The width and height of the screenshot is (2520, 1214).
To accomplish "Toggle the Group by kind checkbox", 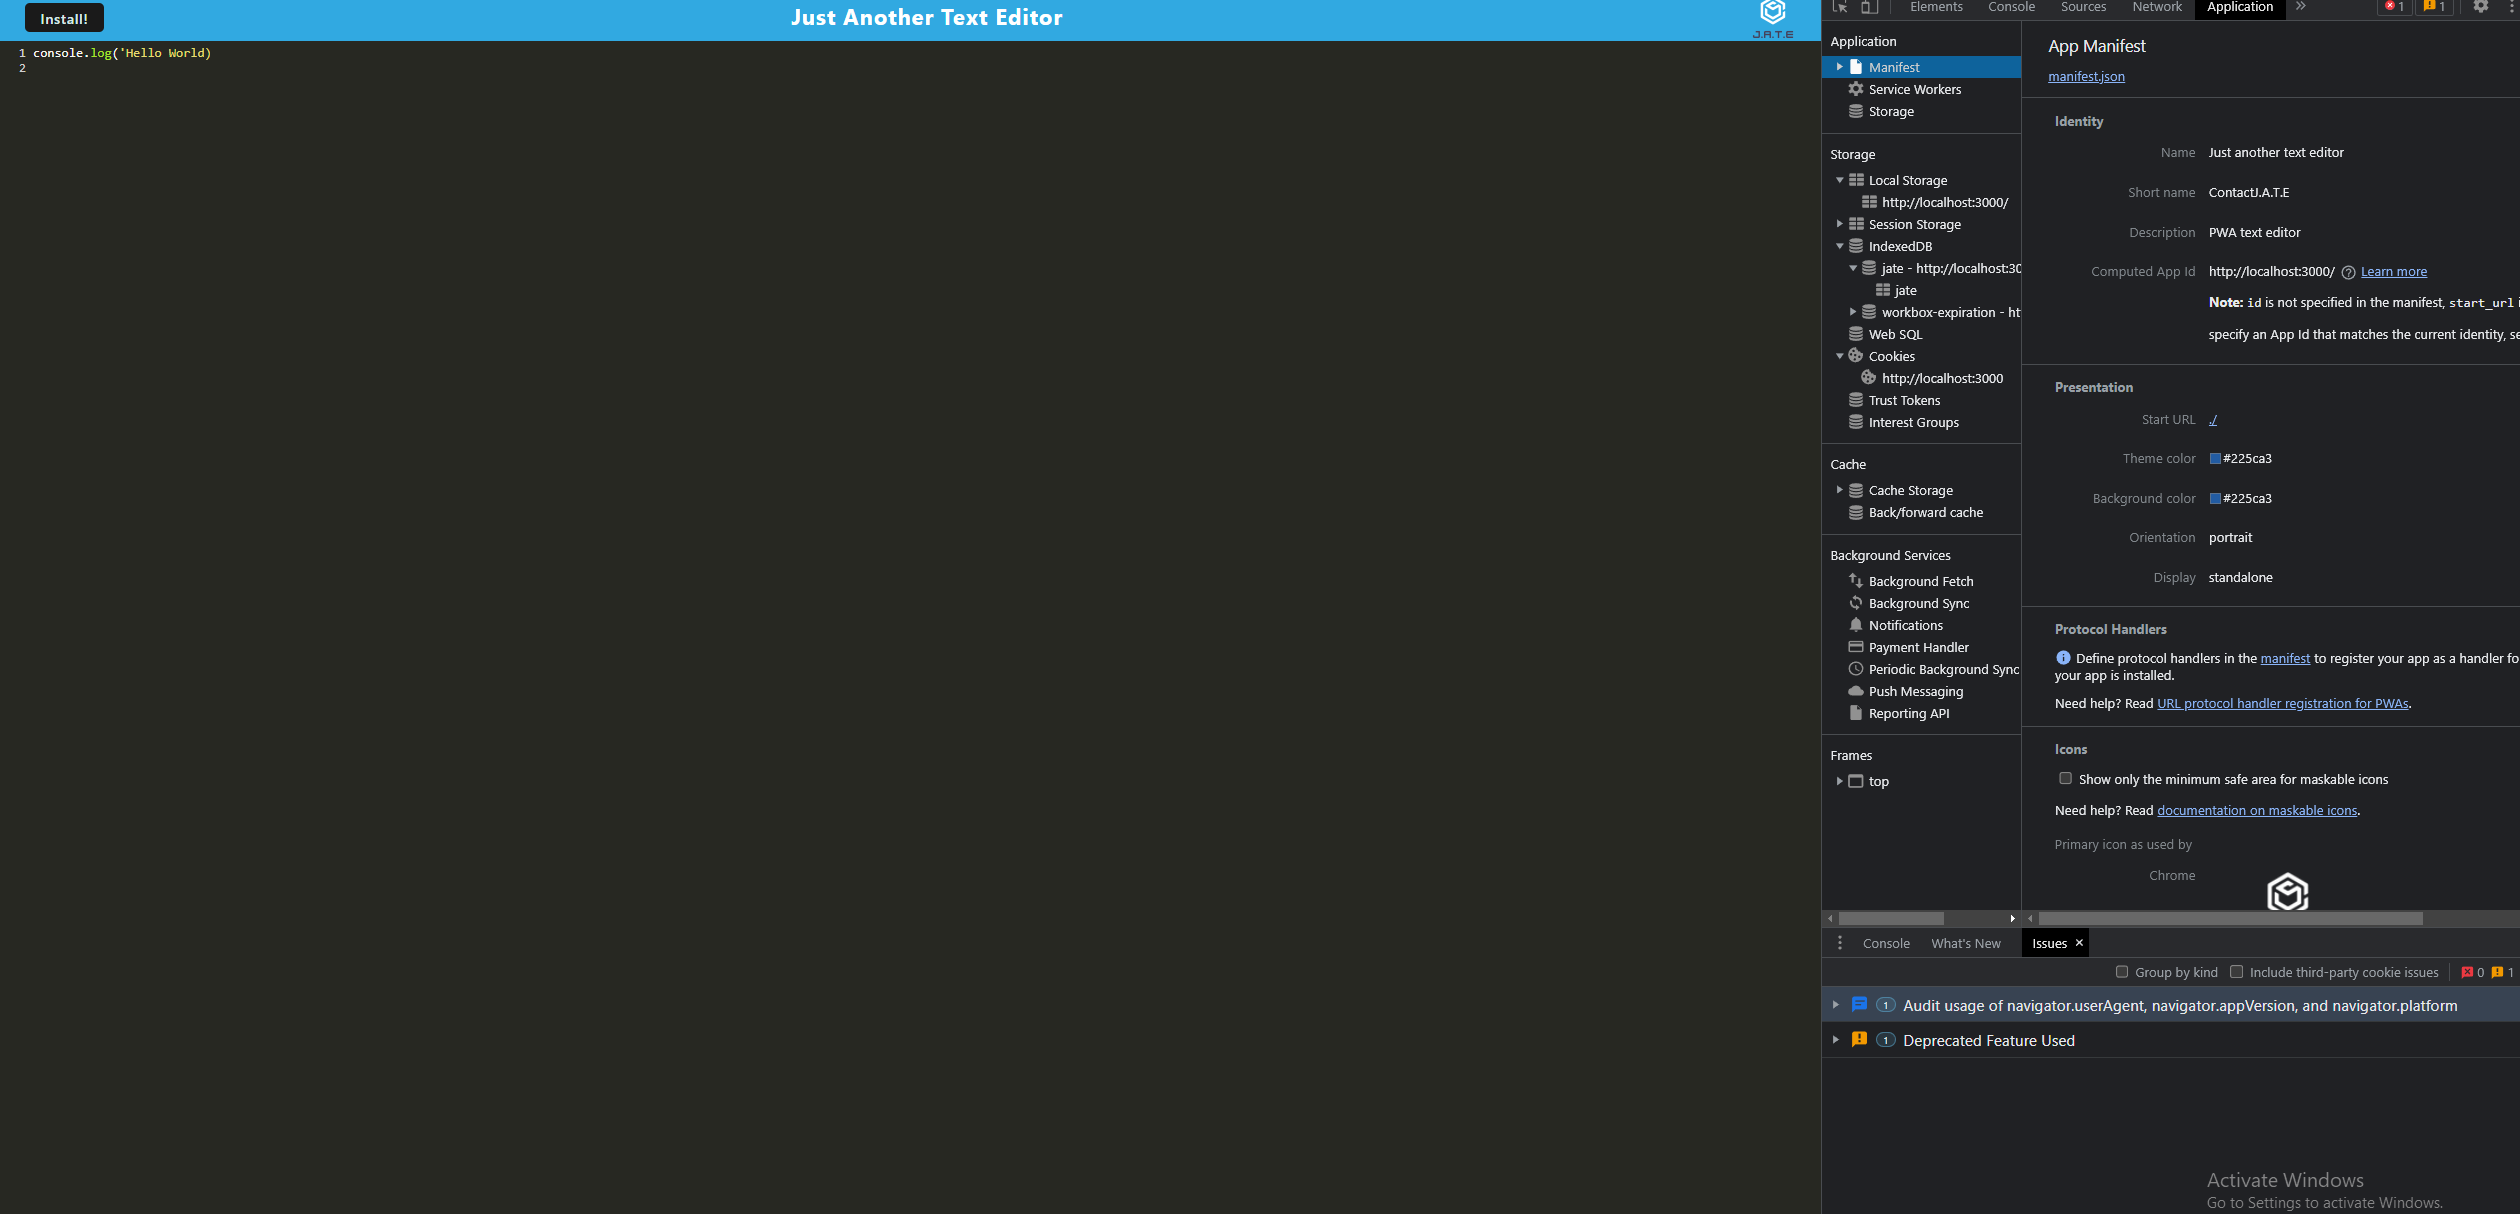I will pos(2122,972).
